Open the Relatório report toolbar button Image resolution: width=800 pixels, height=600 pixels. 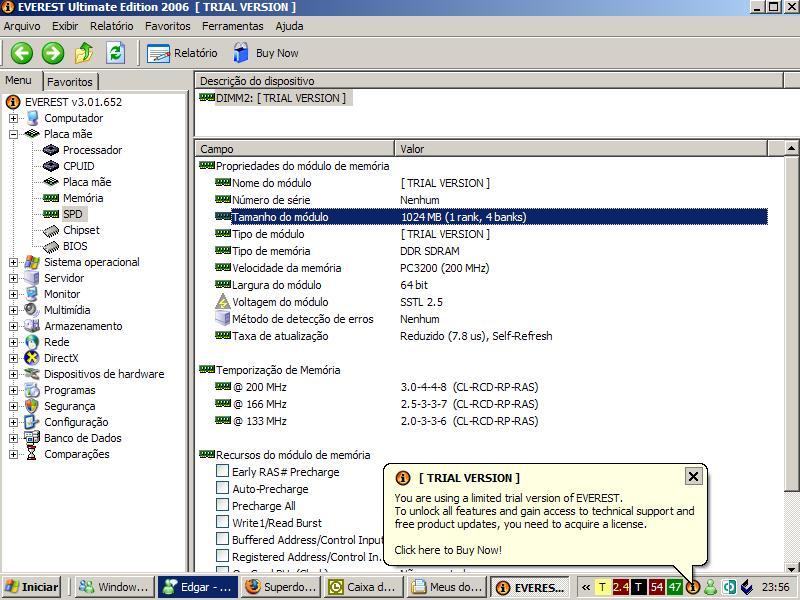coord(182,53)
